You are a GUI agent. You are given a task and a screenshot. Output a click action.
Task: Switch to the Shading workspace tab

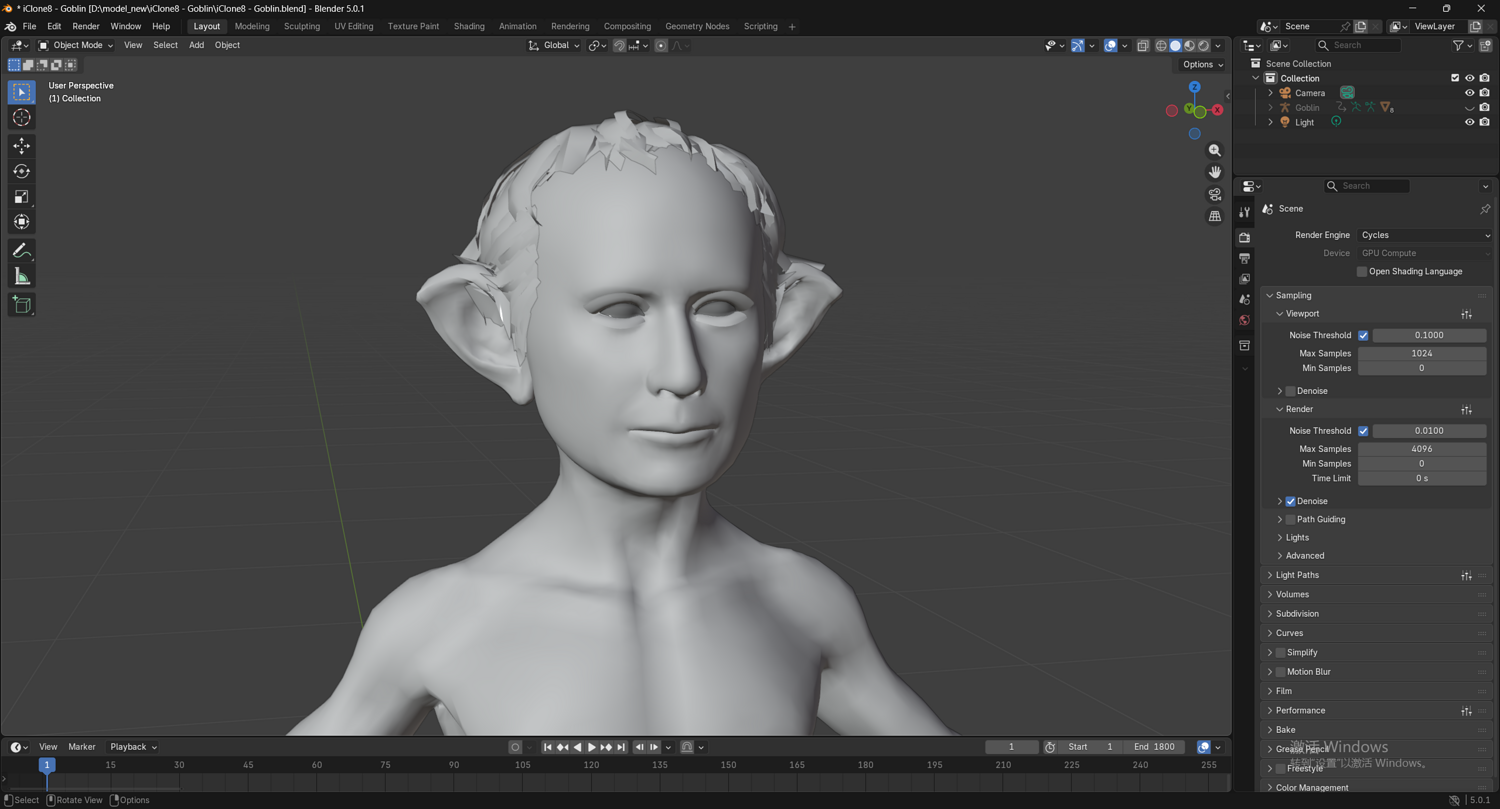coord(469,26)
